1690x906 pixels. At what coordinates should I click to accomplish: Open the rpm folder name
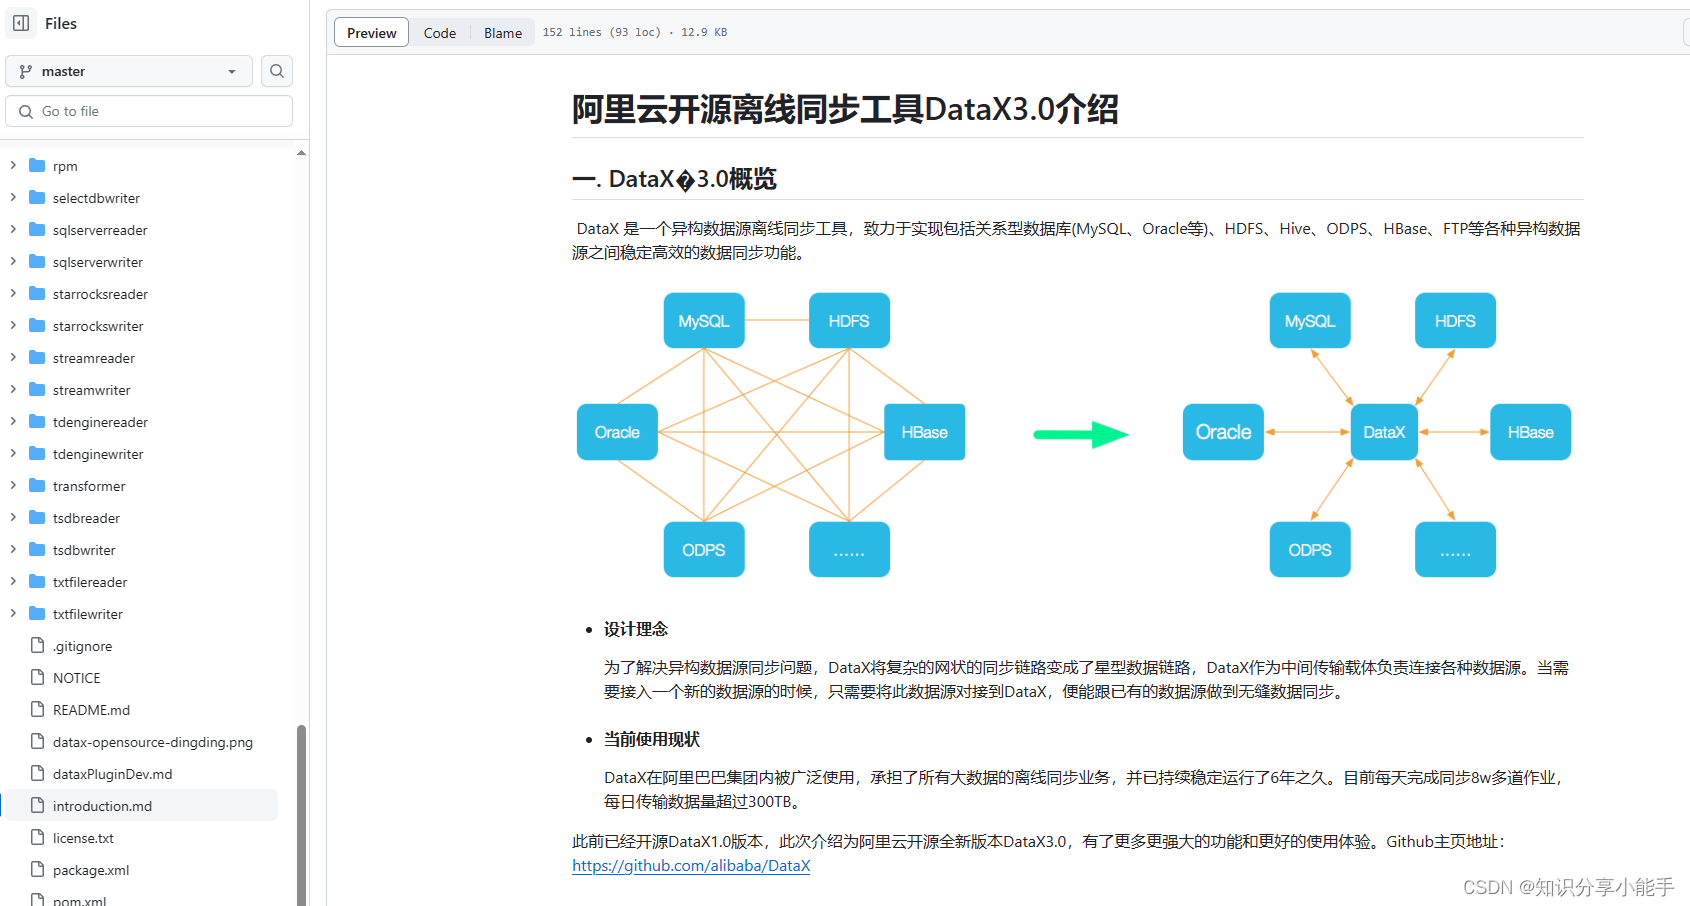[65, 166]
